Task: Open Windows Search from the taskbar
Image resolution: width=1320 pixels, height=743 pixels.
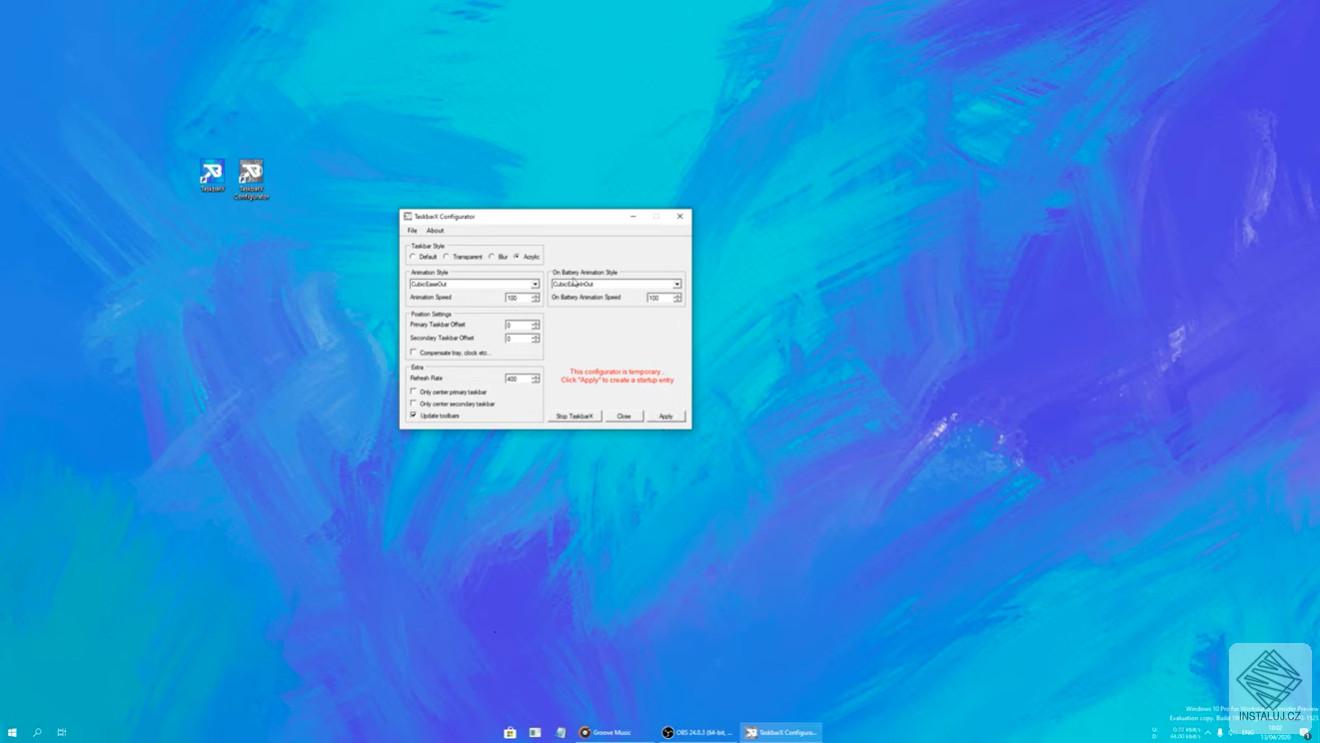Action: pyautogui.click(x=37, y=732)
